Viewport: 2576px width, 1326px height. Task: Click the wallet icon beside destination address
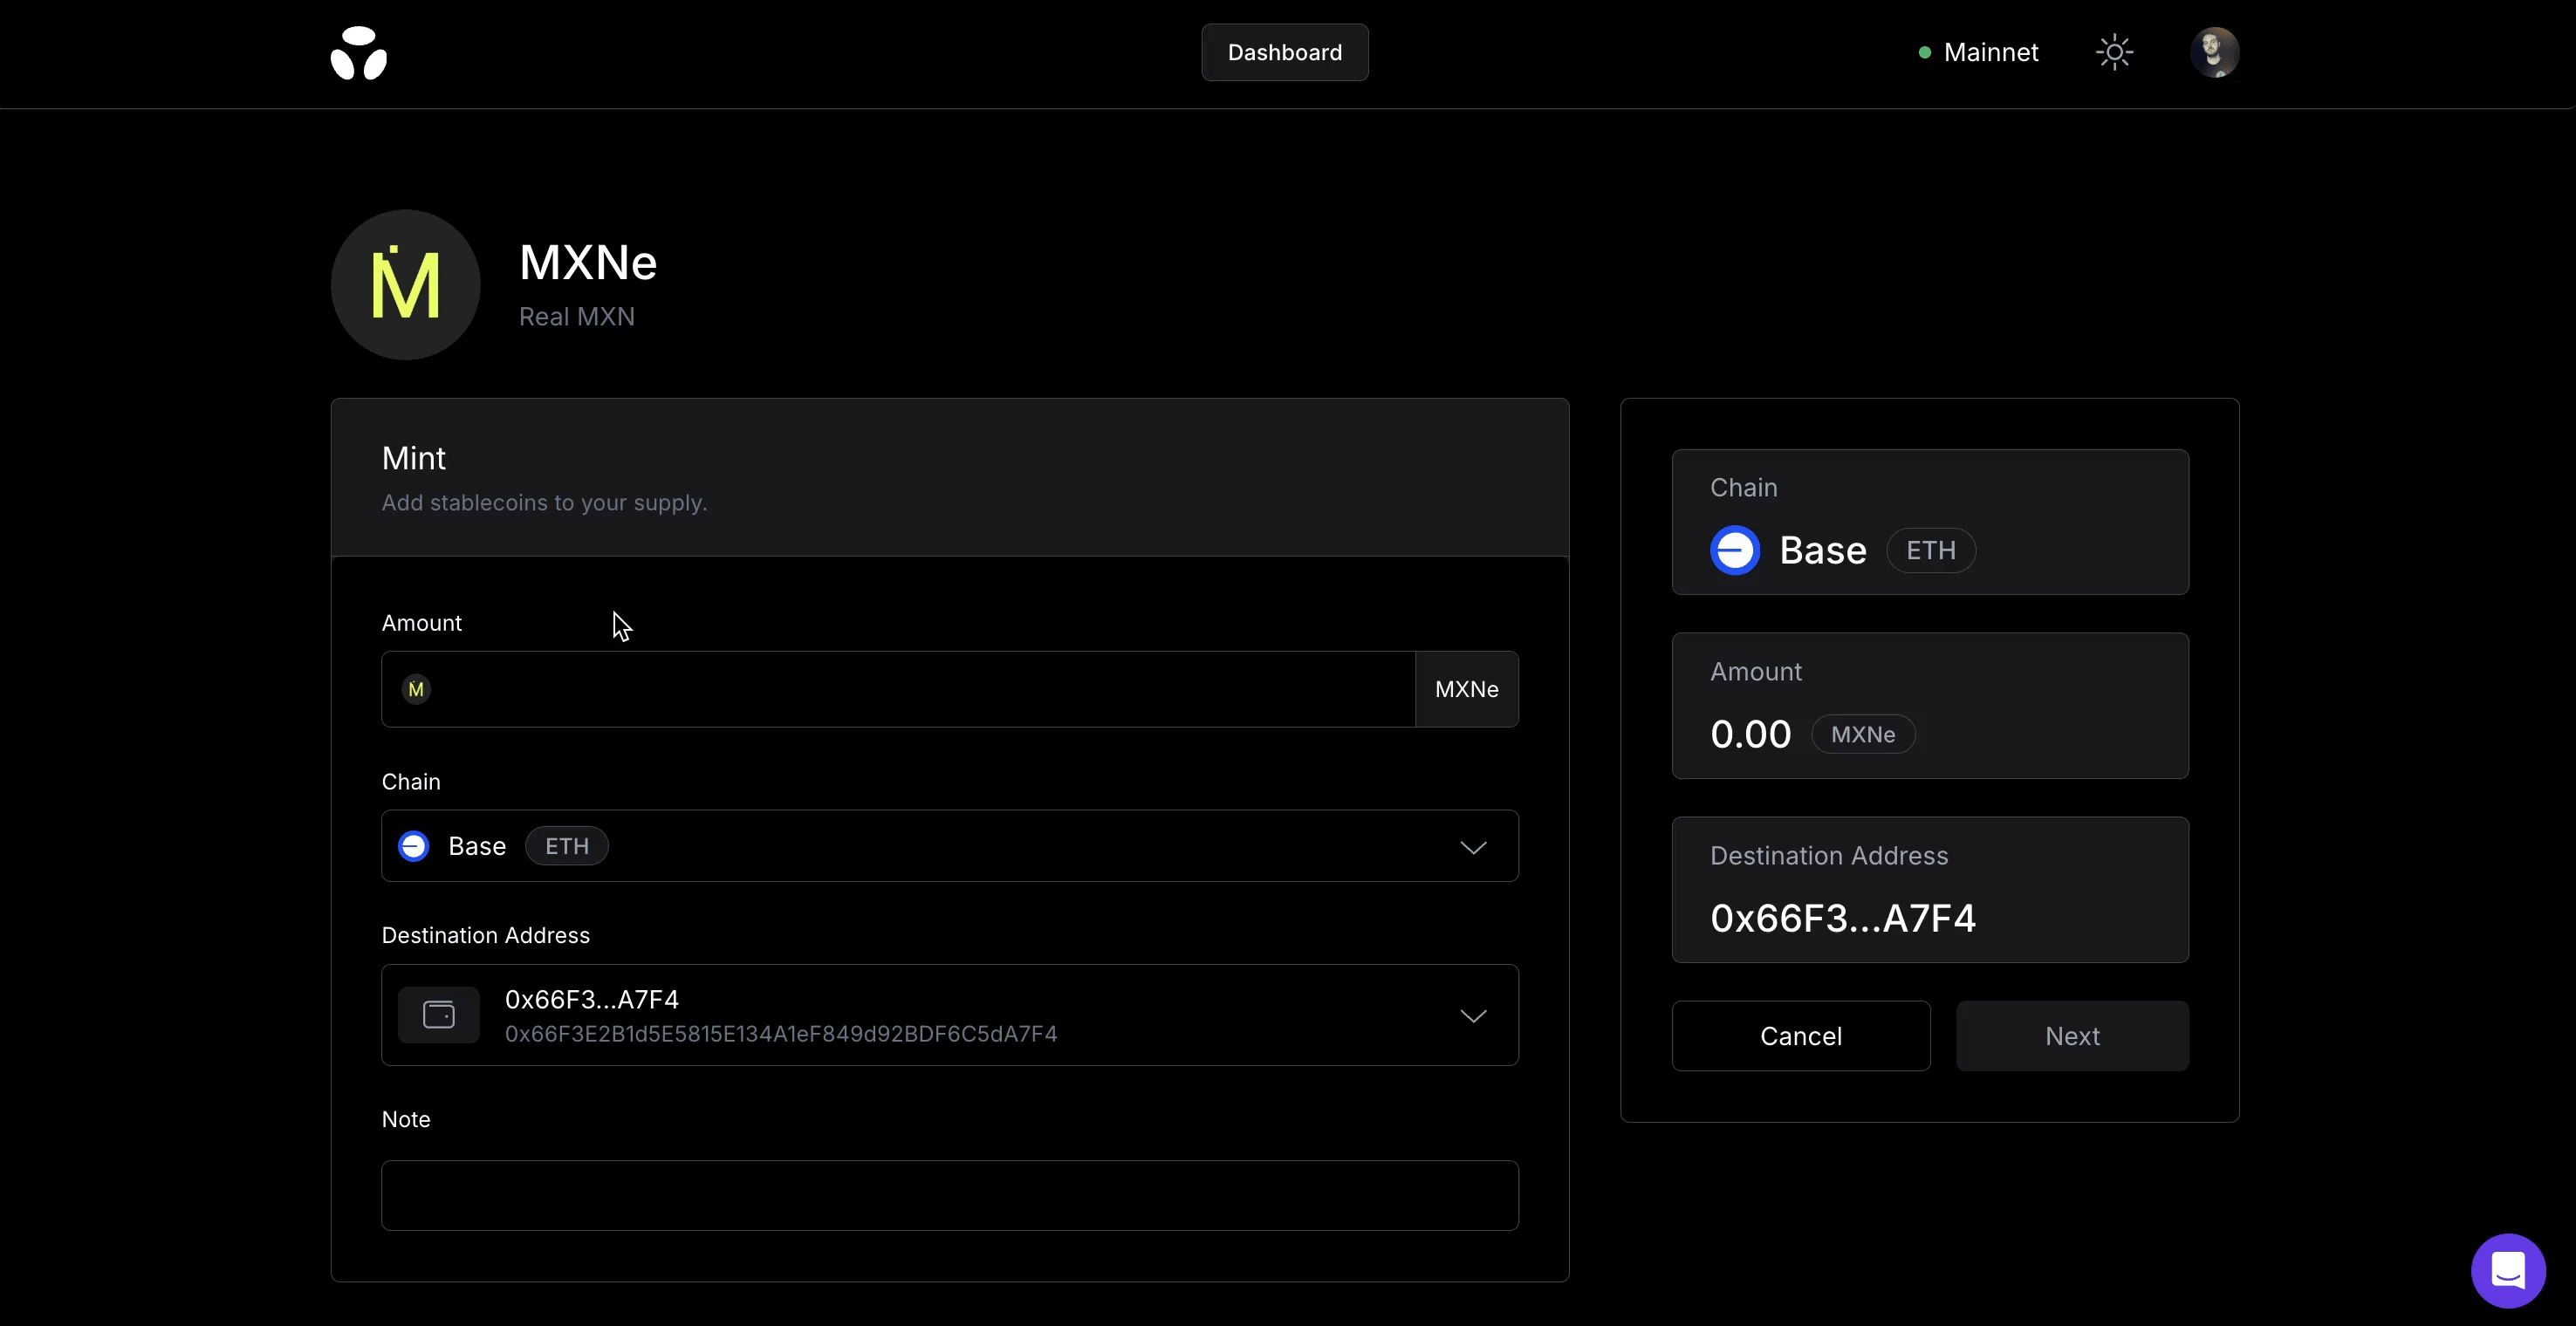(439, 1015)
